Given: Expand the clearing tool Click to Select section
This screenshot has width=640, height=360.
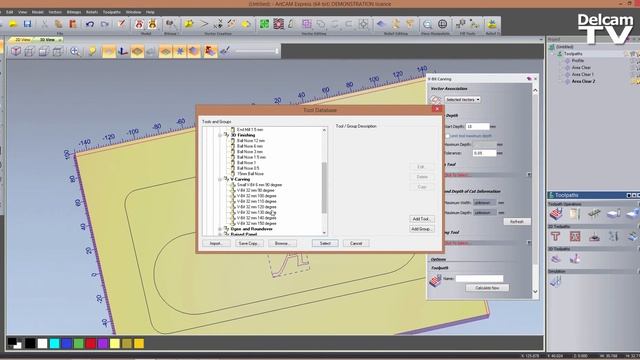Looking at the screenshot, I should (x=529, y=242).
